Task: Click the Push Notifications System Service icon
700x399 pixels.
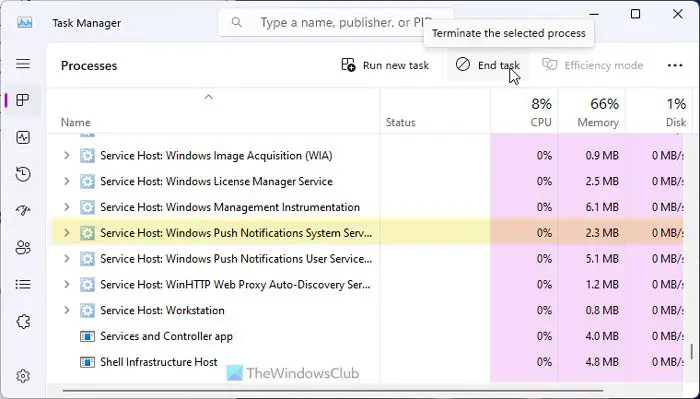Action: click(87, 233)
